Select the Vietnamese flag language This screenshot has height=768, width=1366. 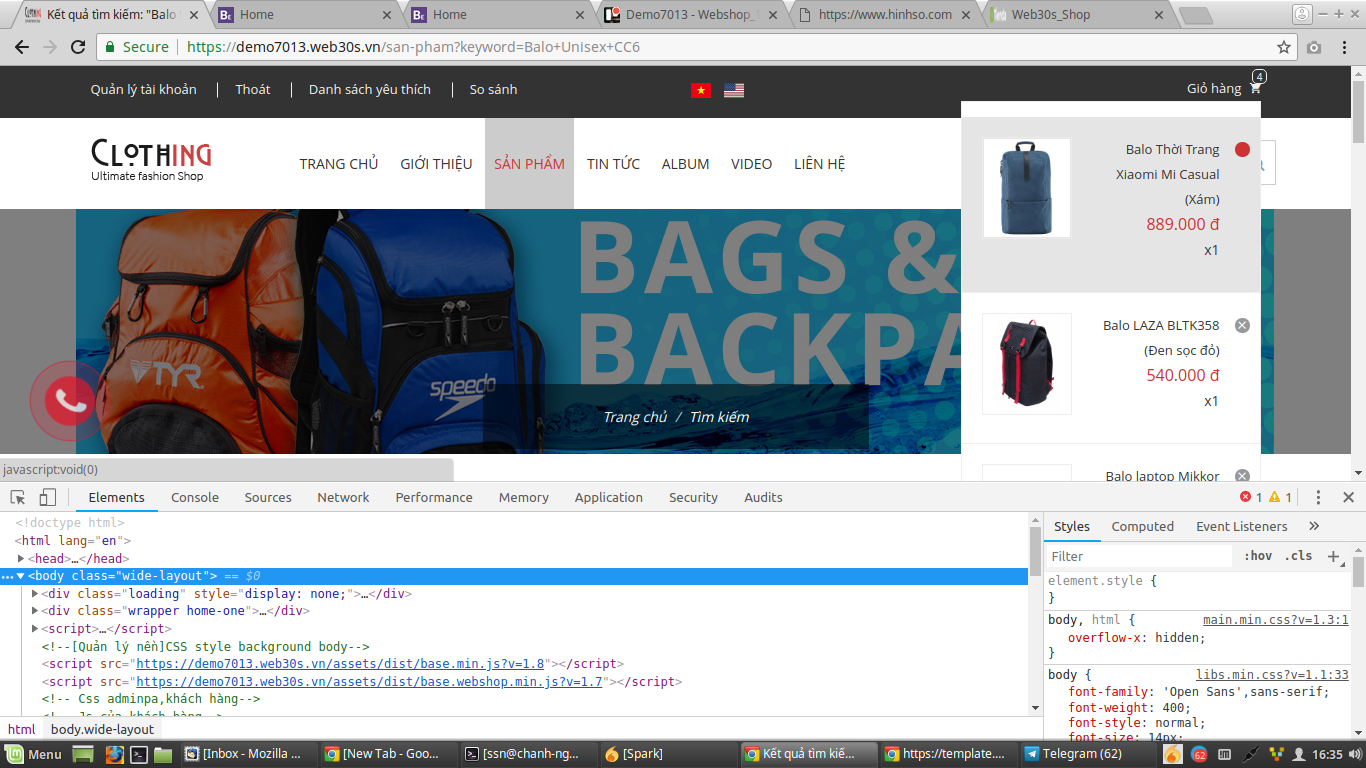tap(701, 90)
